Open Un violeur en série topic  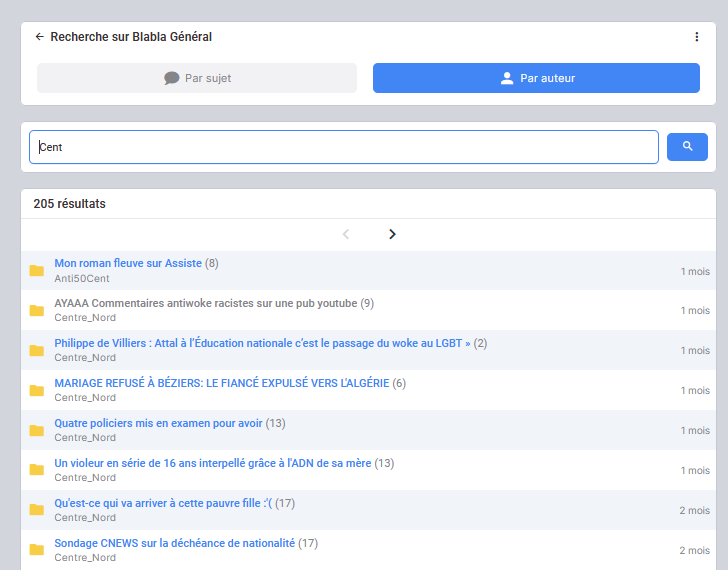[x=212, y=463]
